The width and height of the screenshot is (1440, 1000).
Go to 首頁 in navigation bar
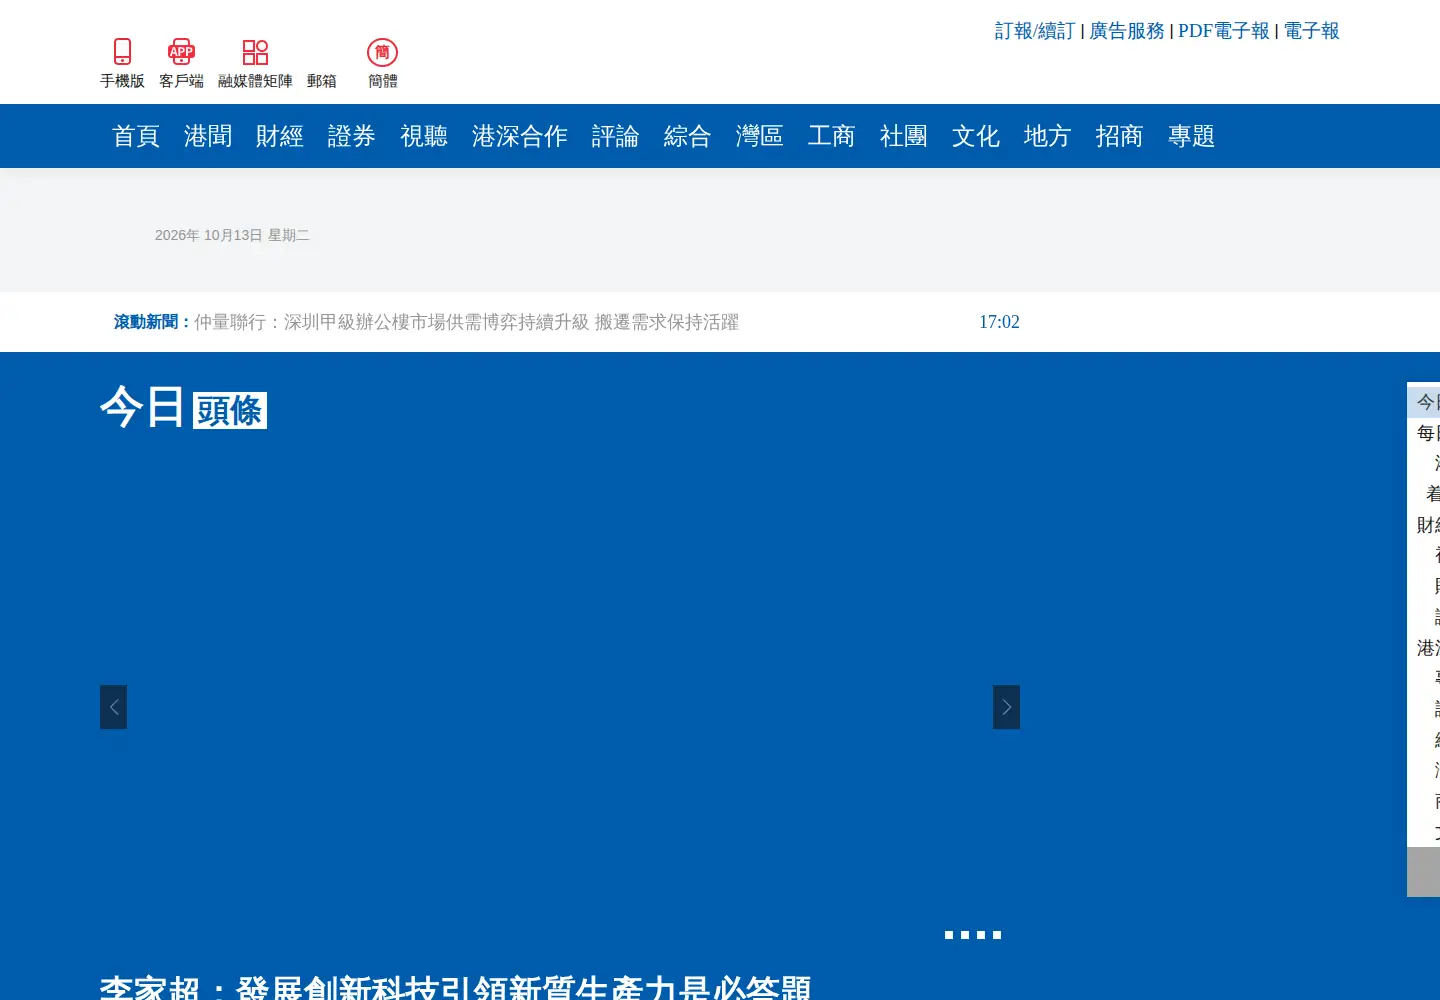pos(136,136)
